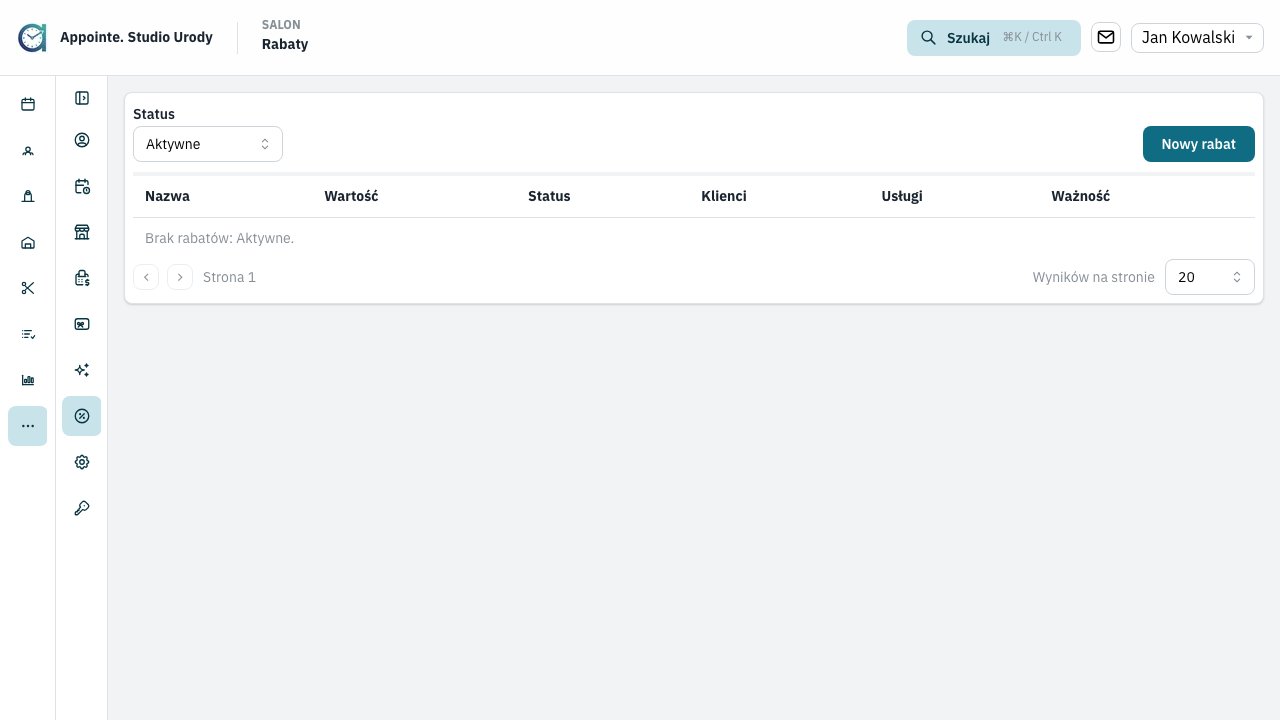Click the Appointe. Studio Urody title
The height and width of the screenshot is (720, 1280).
pyautogui.click(x=136, y=38)
